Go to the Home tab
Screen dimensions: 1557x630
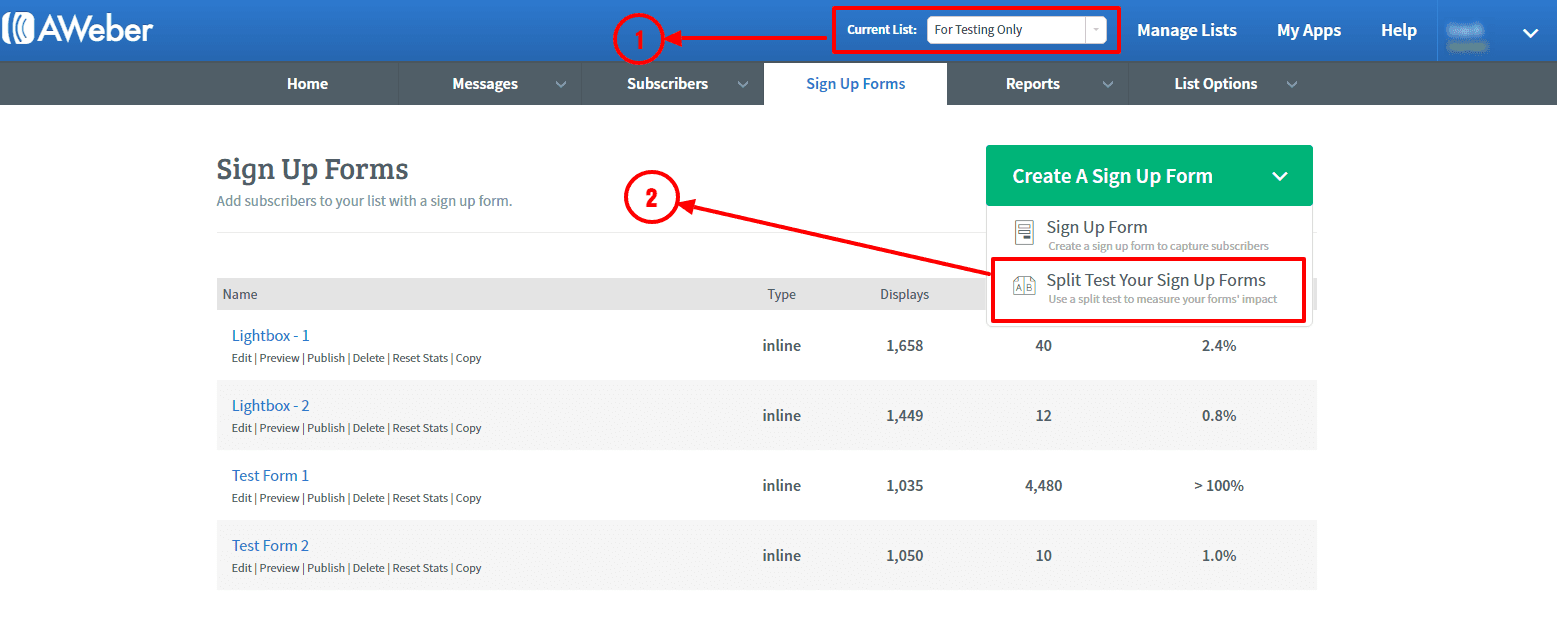click(x=307, y=84)
